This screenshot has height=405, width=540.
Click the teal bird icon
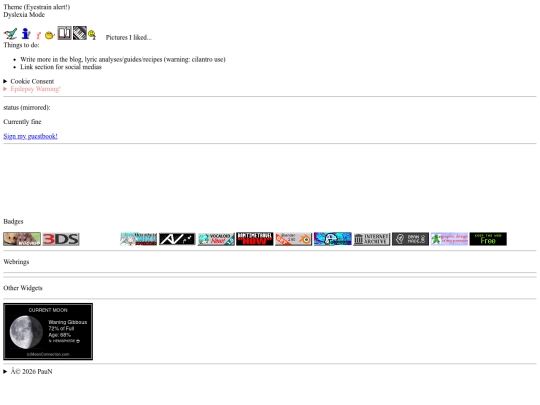(10, 34)
